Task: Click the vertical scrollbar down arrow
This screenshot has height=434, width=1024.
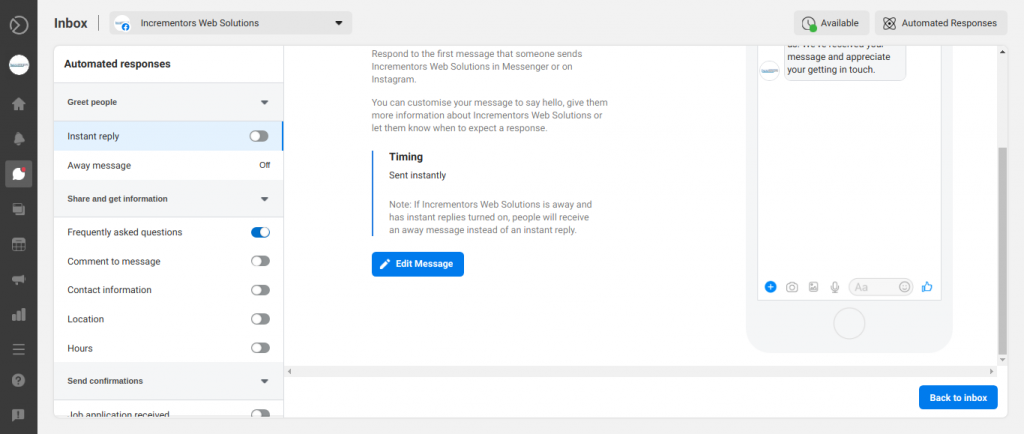Action: coord(1002,360)
